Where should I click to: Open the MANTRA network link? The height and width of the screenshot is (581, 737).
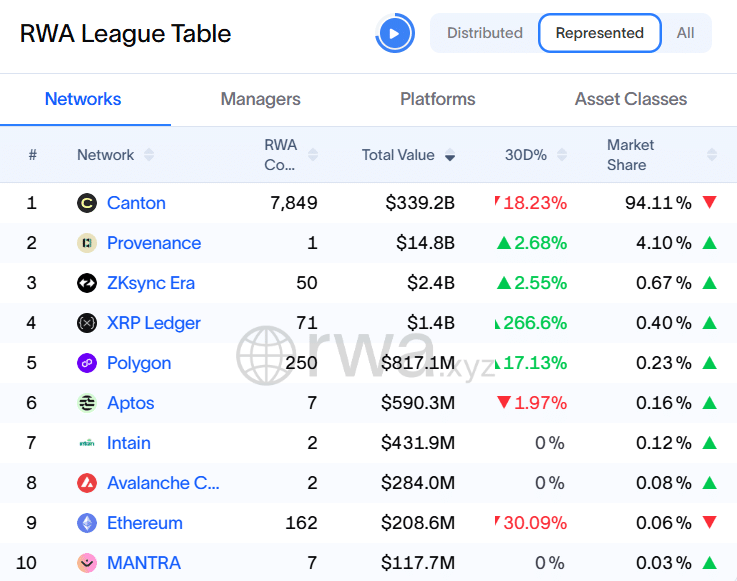[x=144, y=563]
